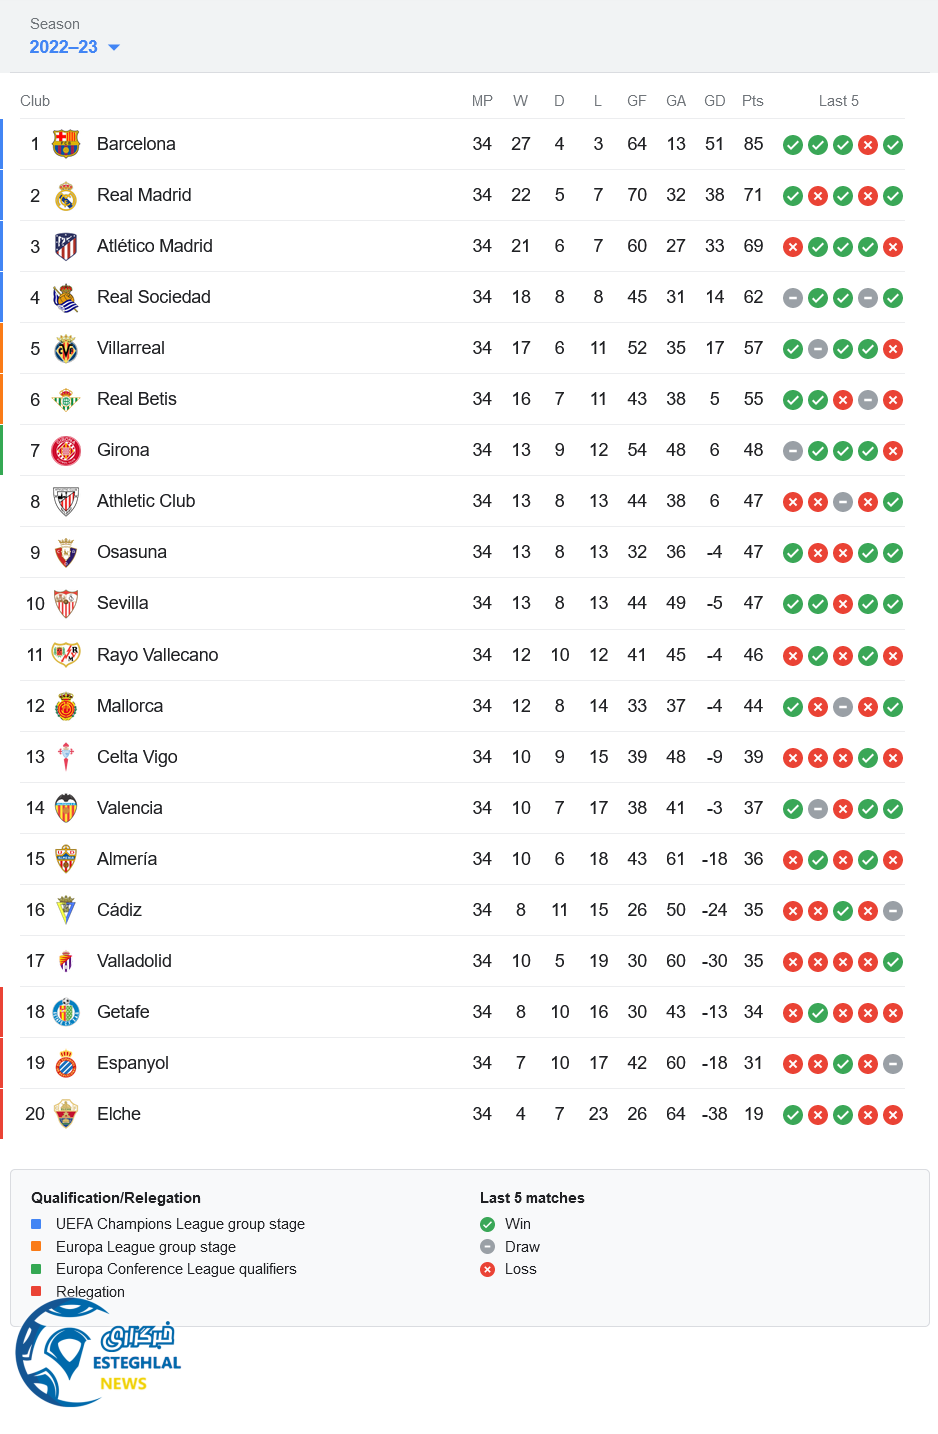The image size is (938, 1434).
Task: Click Elche's most recent loss indicator
Action: coord(893,1115)
